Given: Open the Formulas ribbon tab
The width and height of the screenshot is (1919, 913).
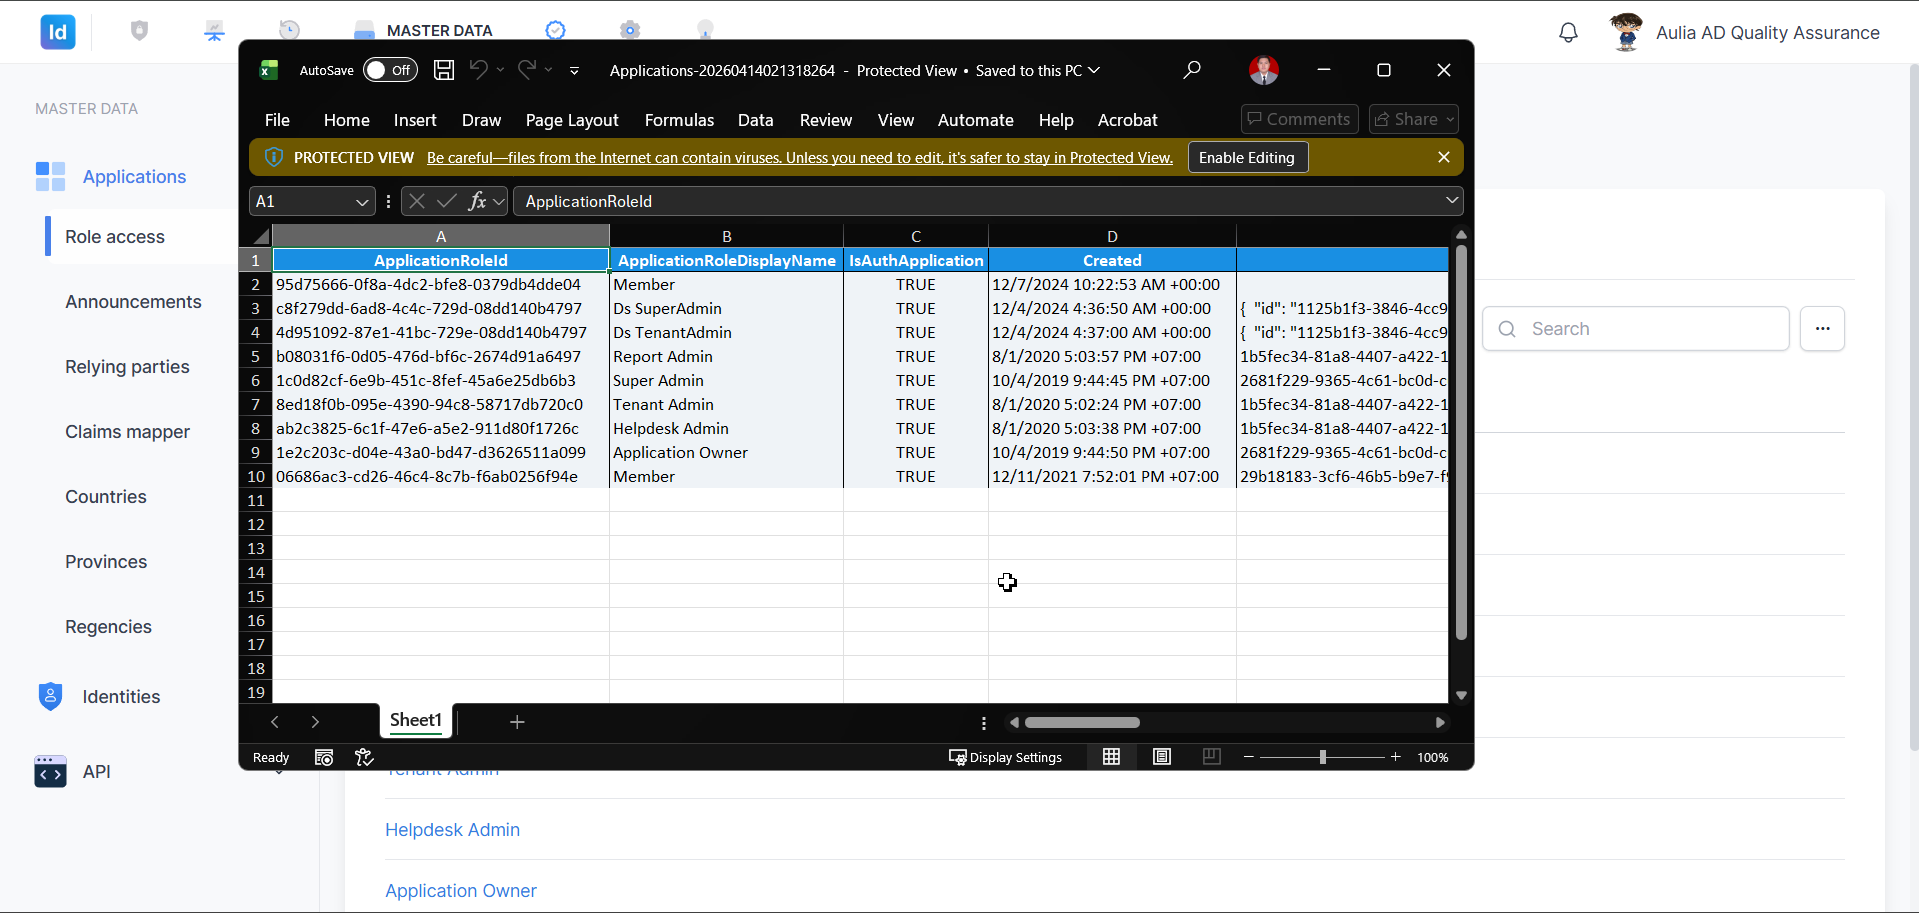Looking at the screenshot, I should pyautogui.click(x=679, y=120).
